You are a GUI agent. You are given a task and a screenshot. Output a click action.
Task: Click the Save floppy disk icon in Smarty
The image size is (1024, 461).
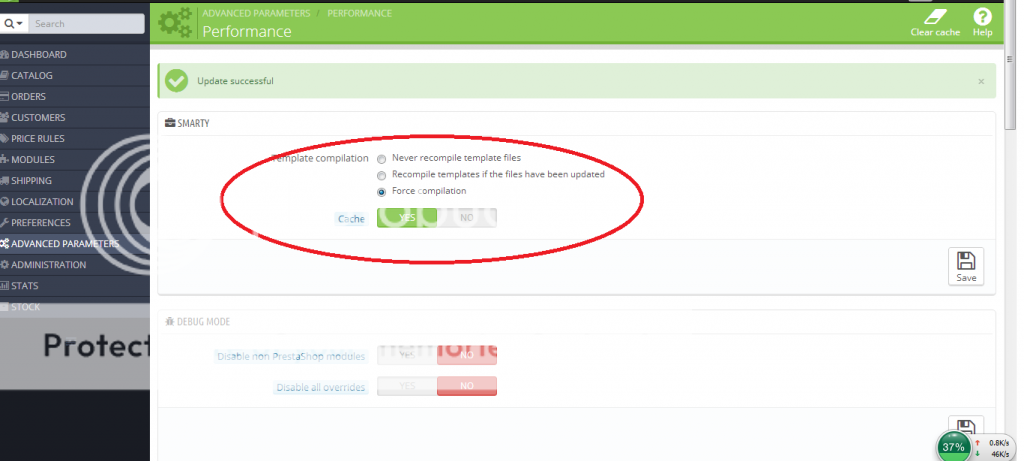(965, 262)
